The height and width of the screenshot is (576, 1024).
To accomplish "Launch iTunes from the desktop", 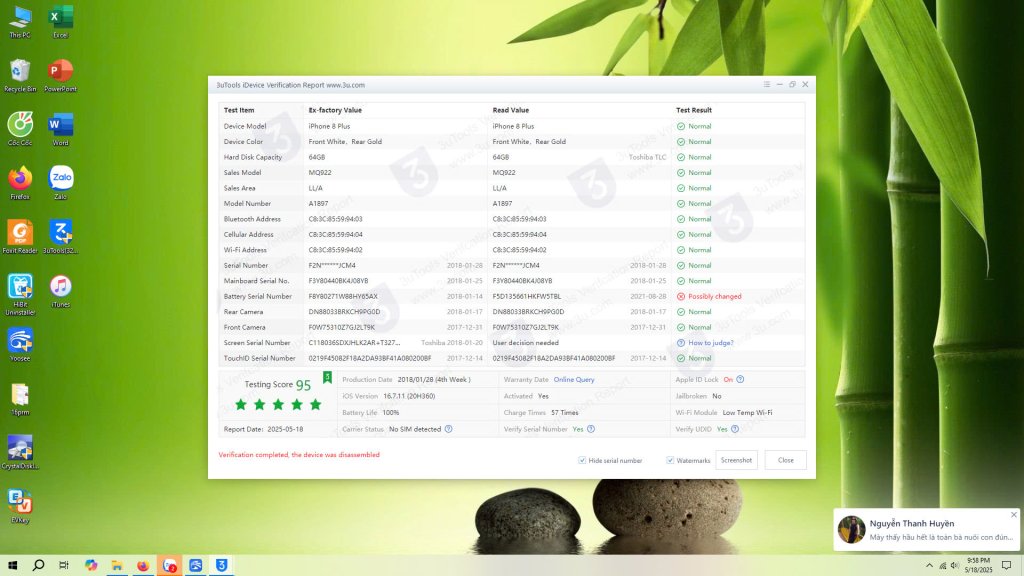I will (61, 291).
